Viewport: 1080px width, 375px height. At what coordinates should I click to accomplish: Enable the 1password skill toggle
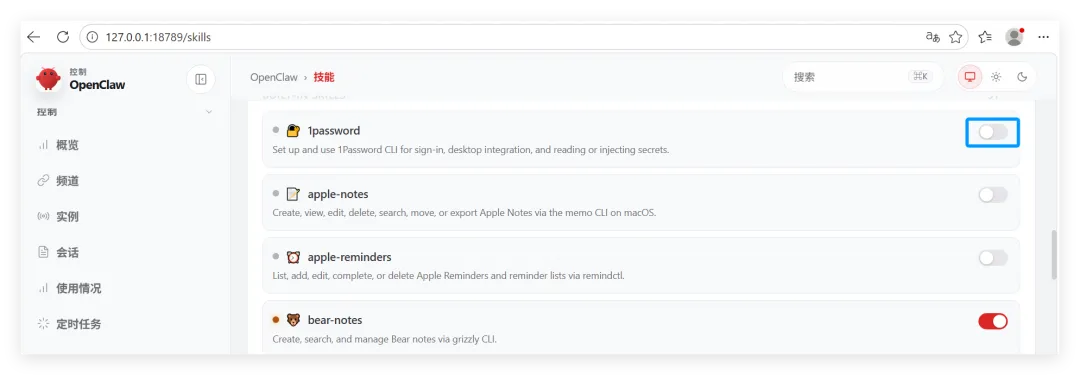point(993,132)
